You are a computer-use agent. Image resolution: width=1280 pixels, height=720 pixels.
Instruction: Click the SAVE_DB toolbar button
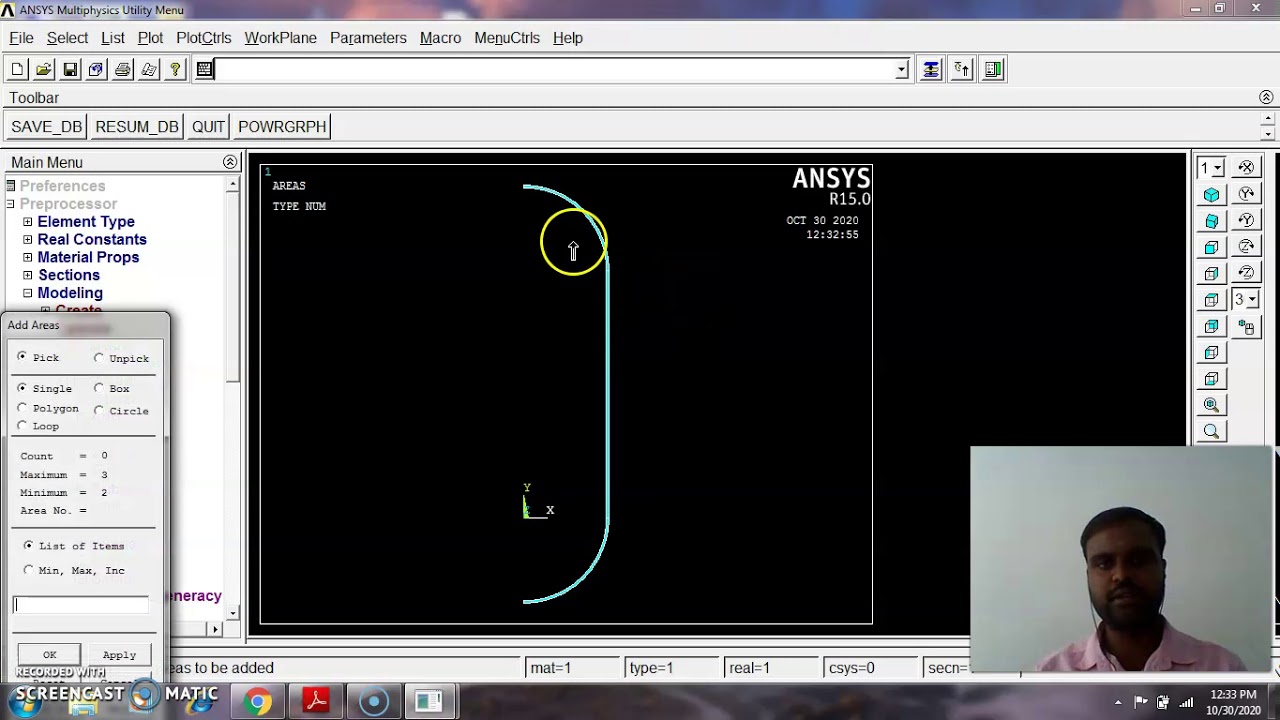point(46,127)
